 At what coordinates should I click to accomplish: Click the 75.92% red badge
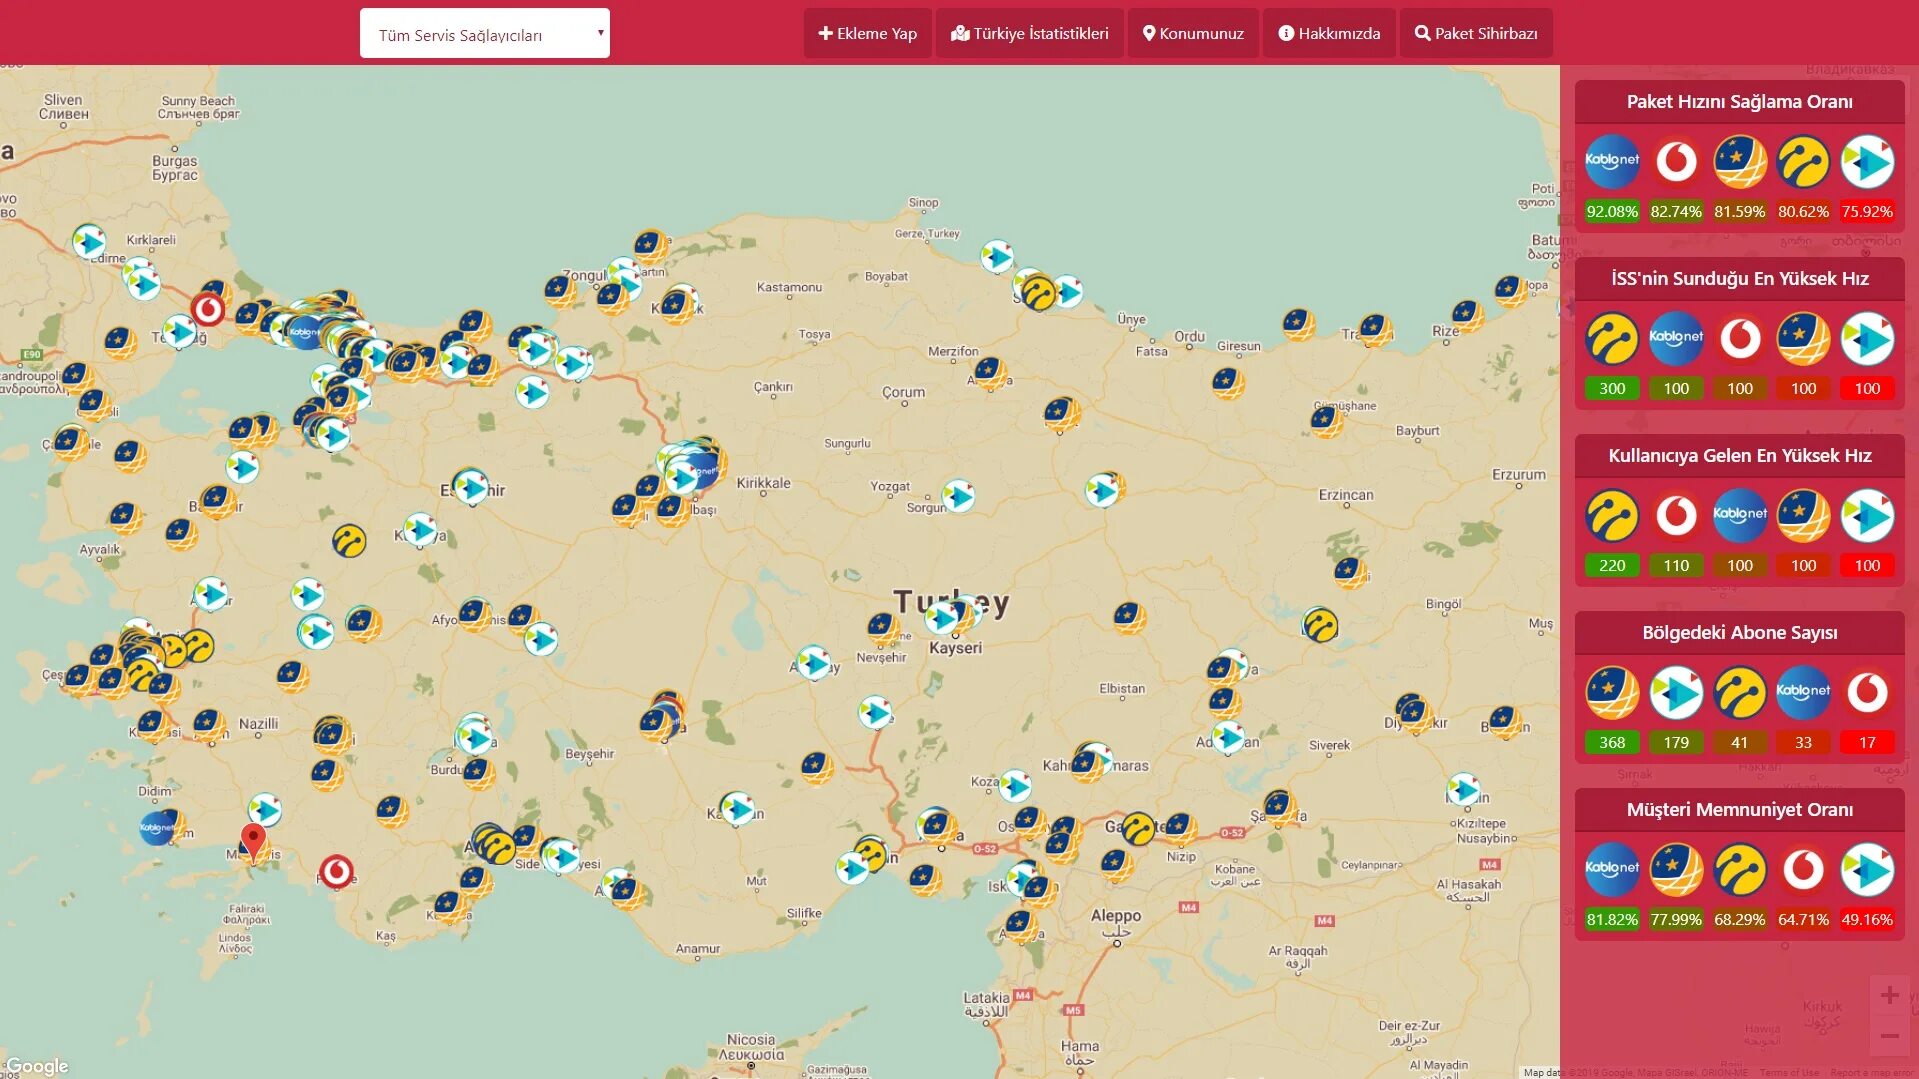coord(1868,212)
